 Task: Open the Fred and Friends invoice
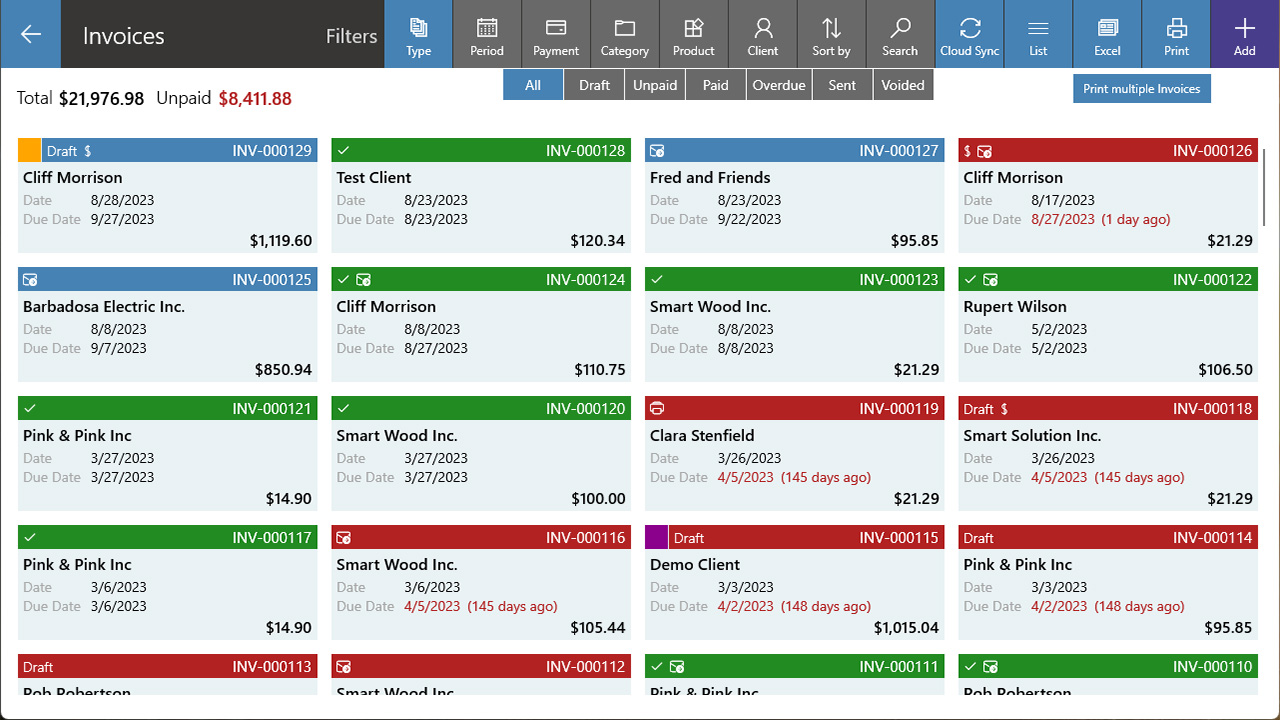(x=795, y=195)
